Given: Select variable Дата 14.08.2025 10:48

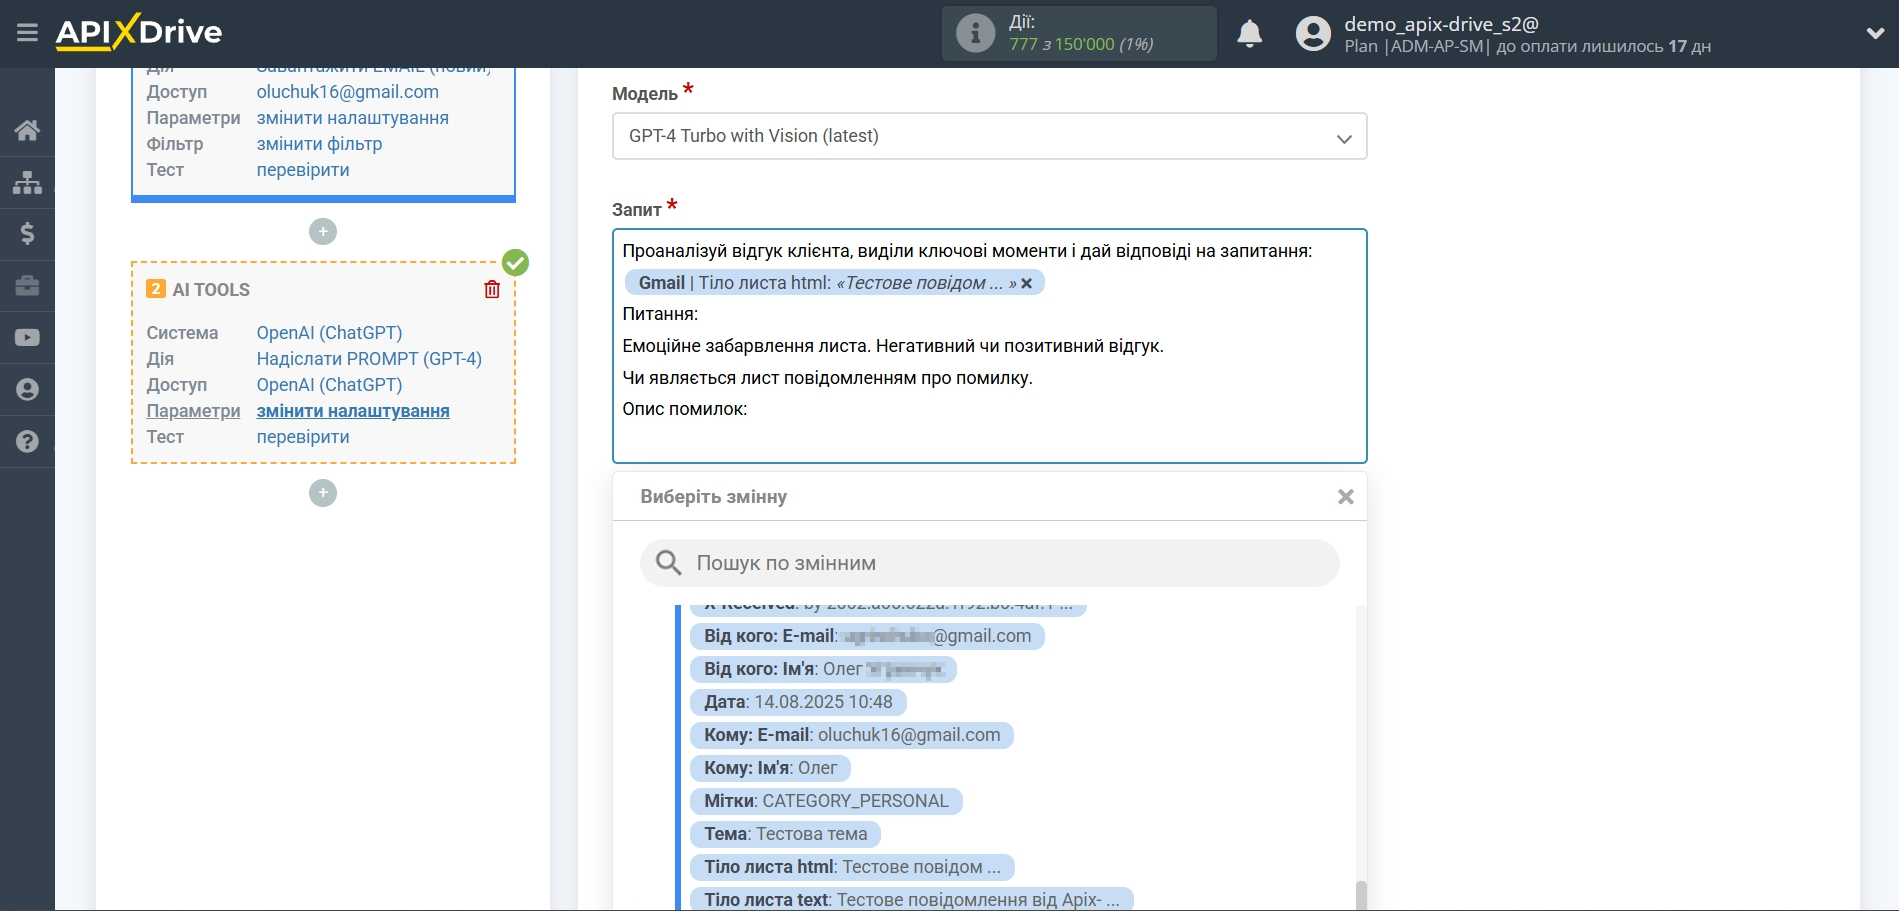Looking at the screenshot, I should tap(798, 702).
